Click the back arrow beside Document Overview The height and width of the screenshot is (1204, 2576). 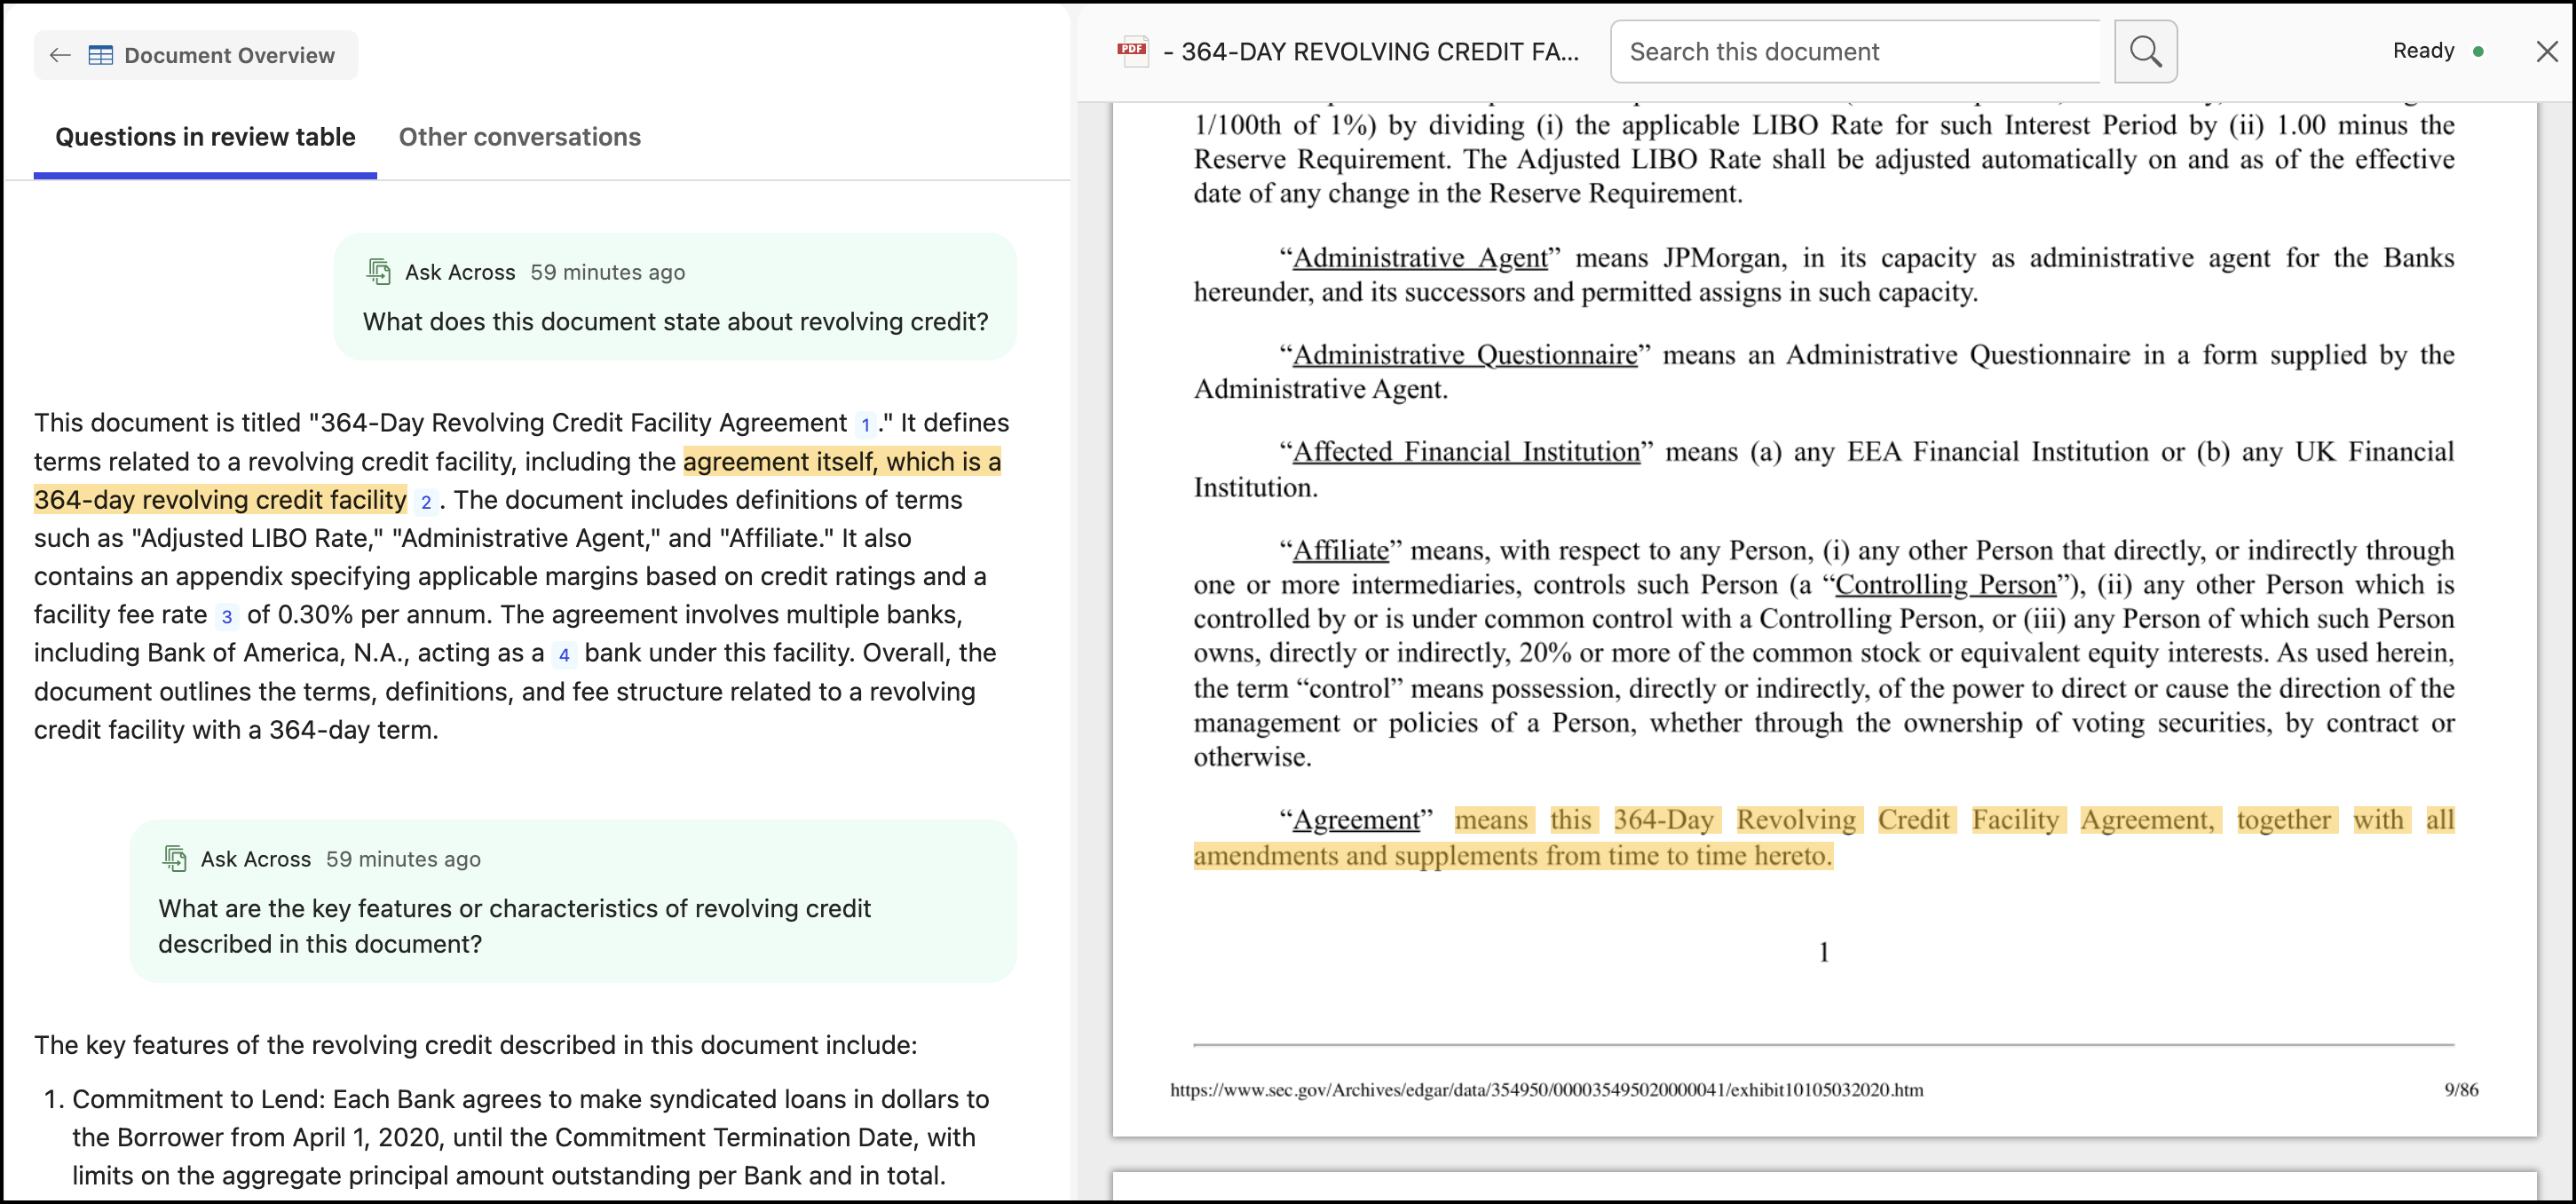pos(60,55)
